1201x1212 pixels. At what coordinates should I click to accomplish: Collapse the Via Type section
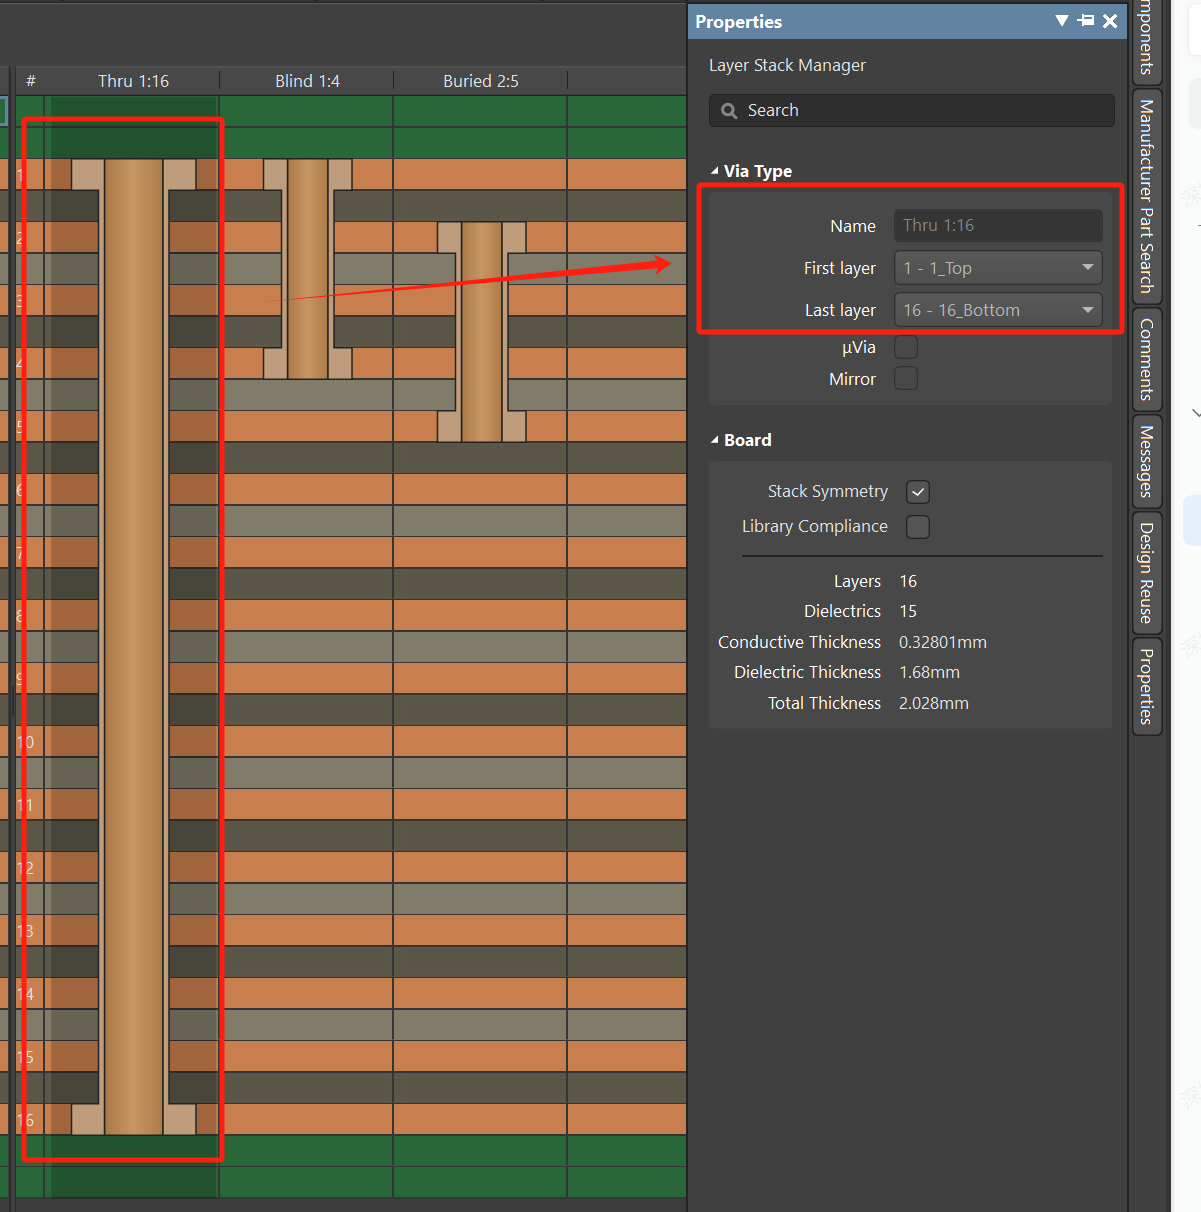click(x=714, y=171)
